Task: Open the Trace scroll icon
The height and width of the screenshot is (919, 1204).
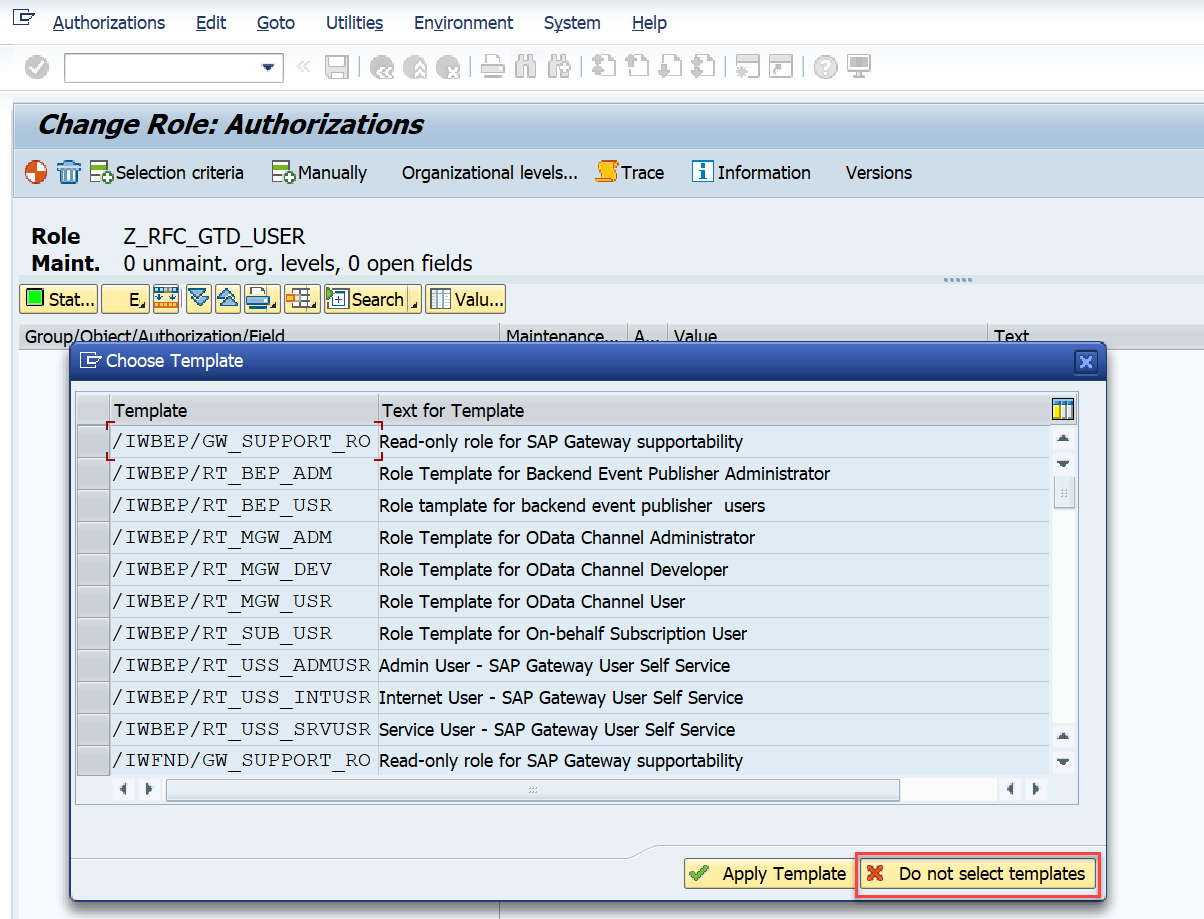Action: click(606, 172)
